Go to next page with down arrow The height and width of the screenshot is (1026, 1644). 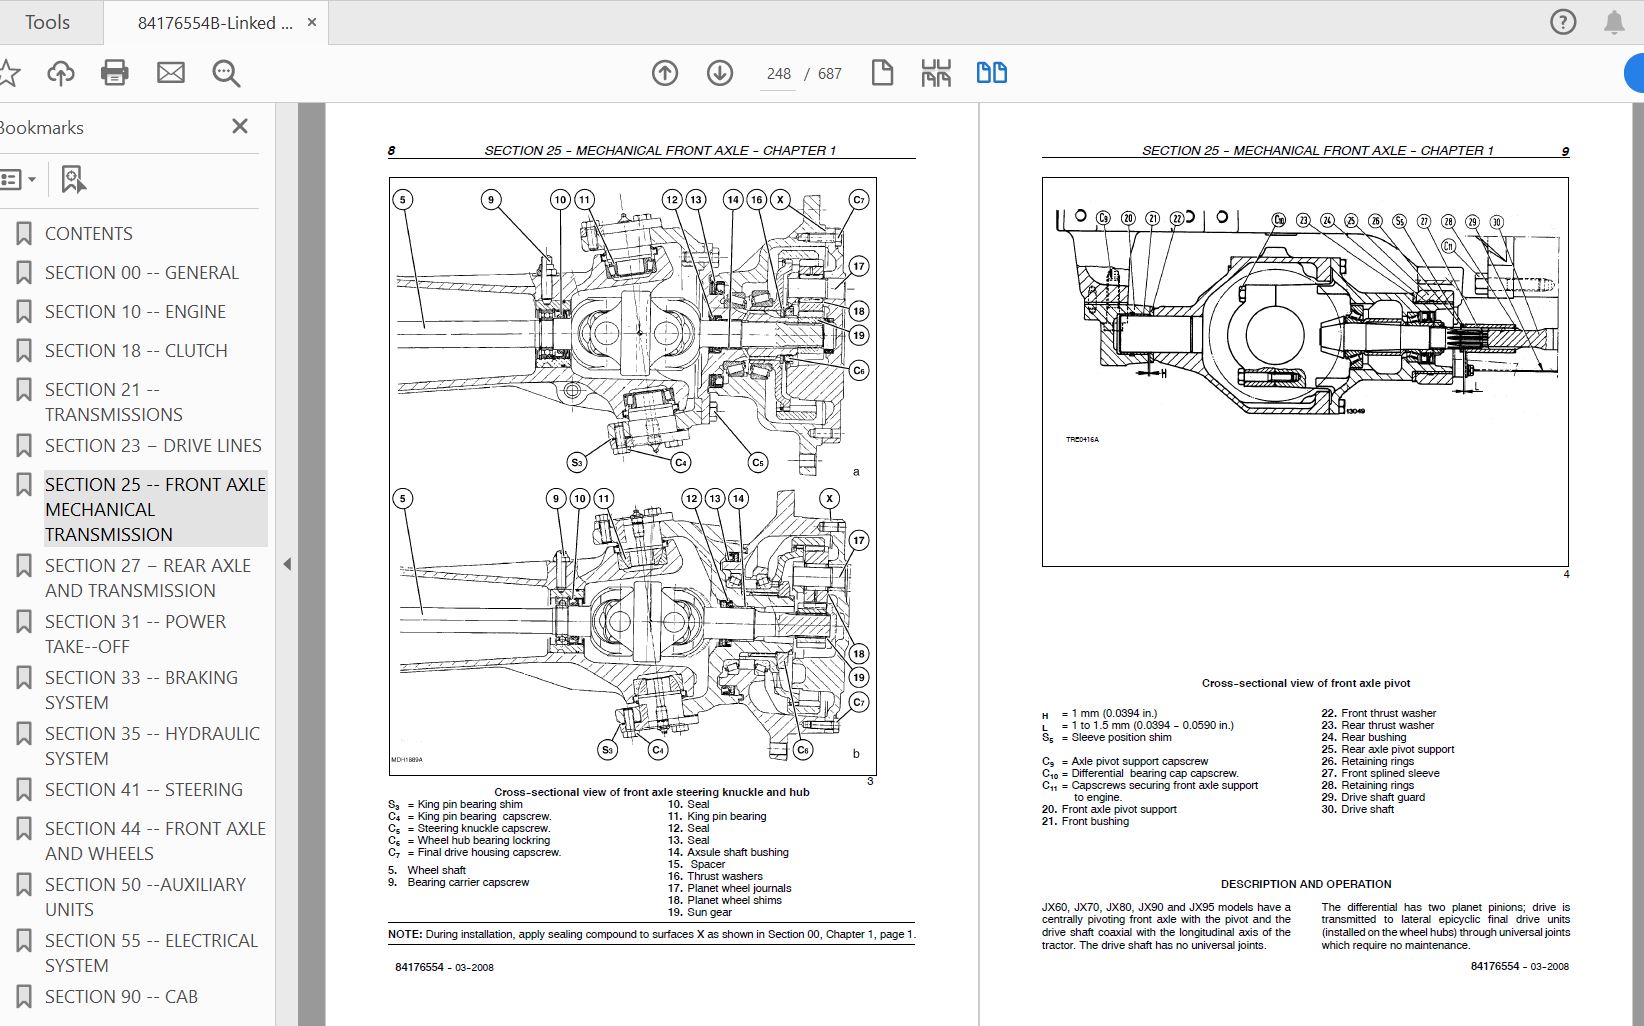click(x=719, y=73)
